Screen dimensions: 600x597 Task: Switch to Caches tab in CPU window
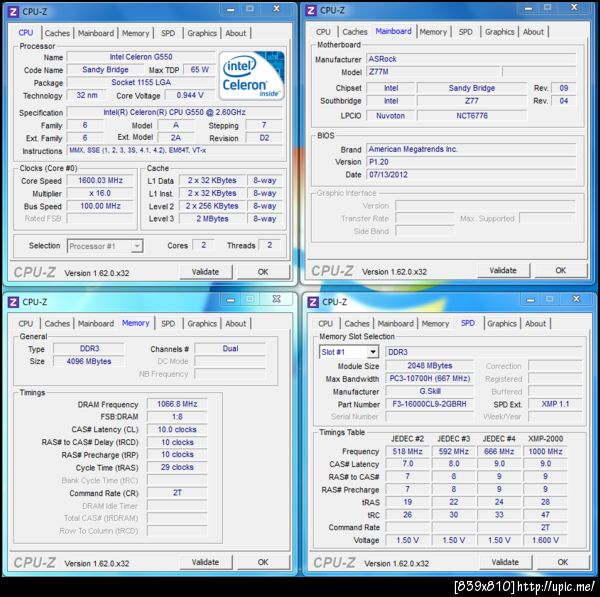tap(57, 33)
